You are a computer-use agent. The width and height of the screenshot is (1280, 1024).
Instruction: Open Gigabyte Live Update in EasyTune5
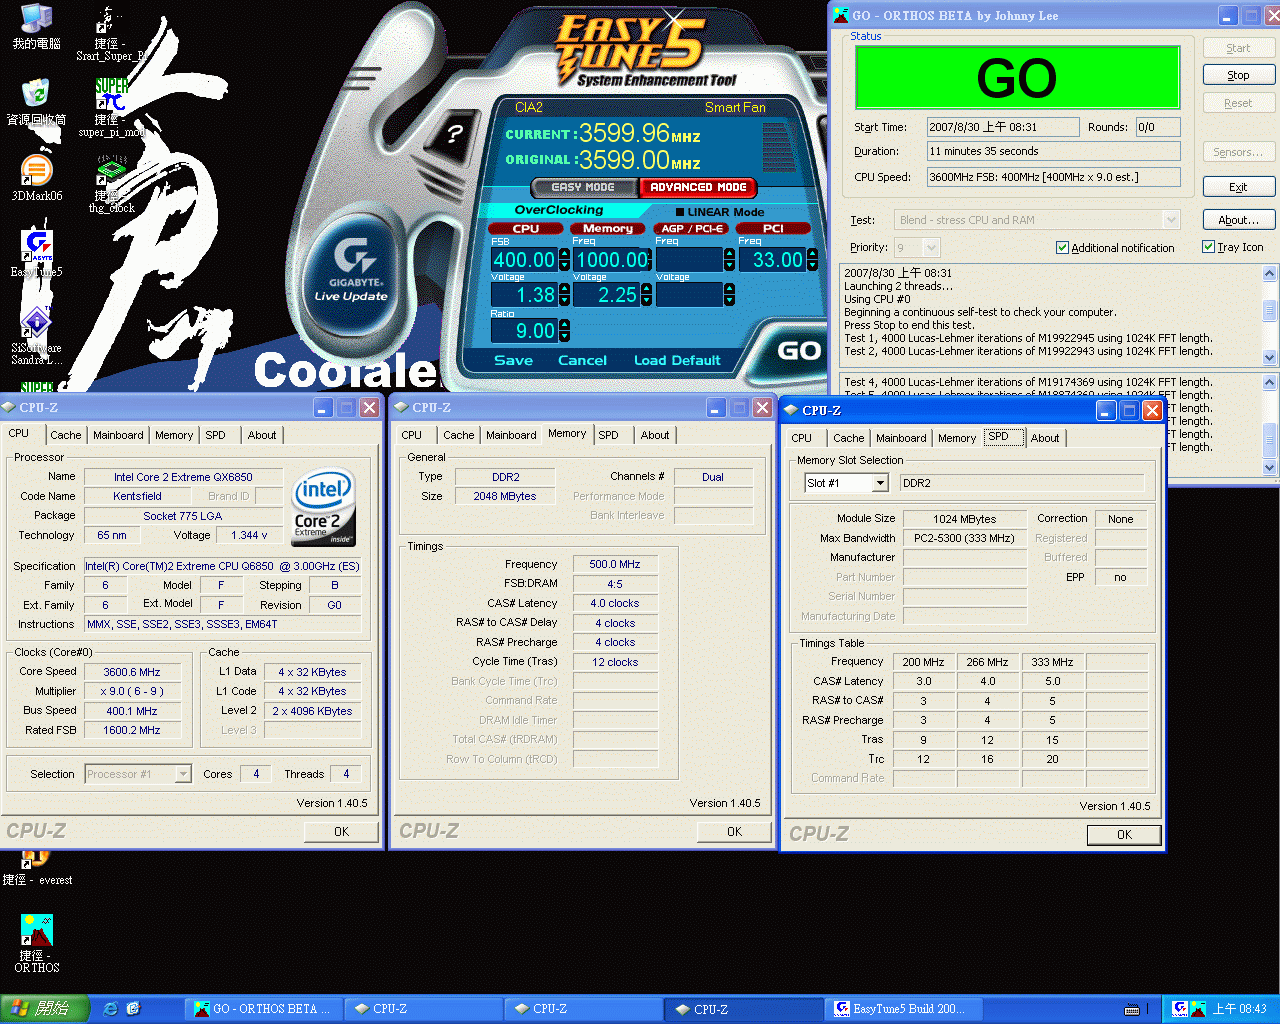351,268
